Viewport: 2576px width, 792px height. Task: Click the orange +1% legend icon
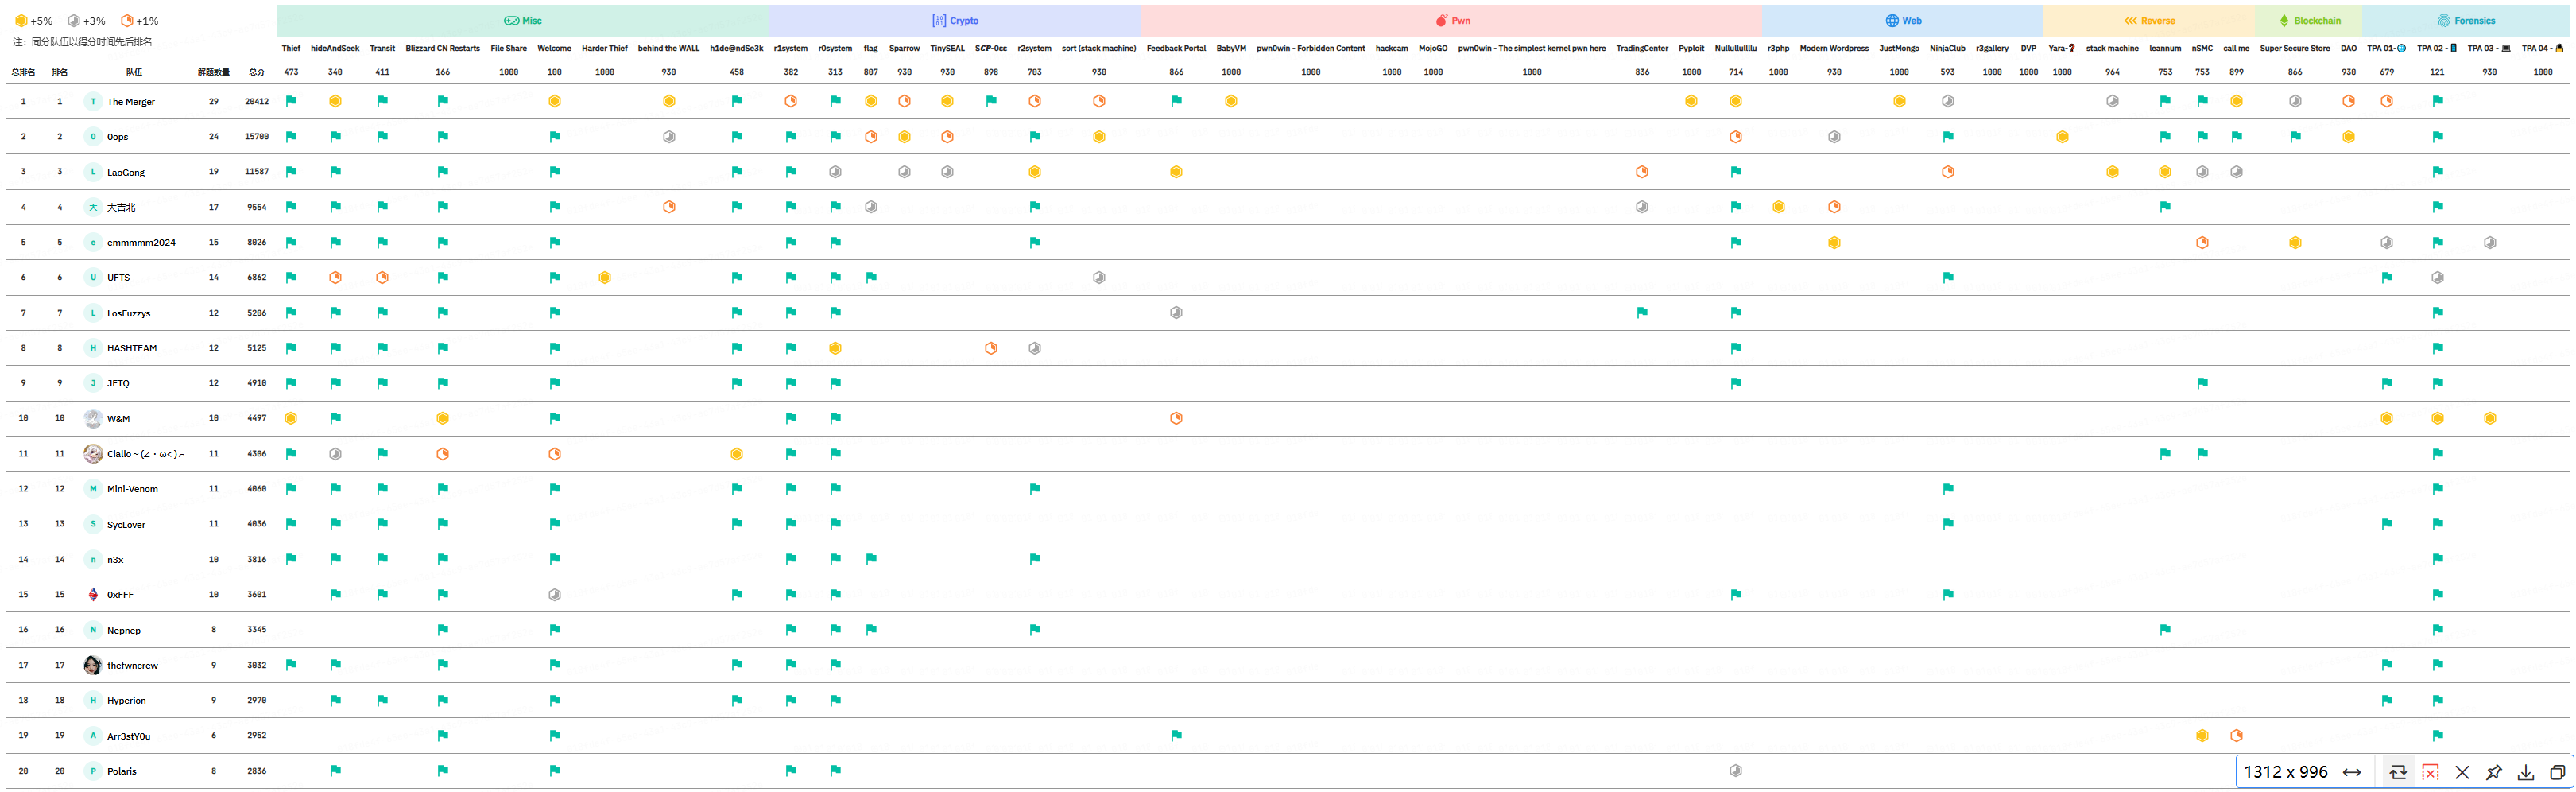126,20
